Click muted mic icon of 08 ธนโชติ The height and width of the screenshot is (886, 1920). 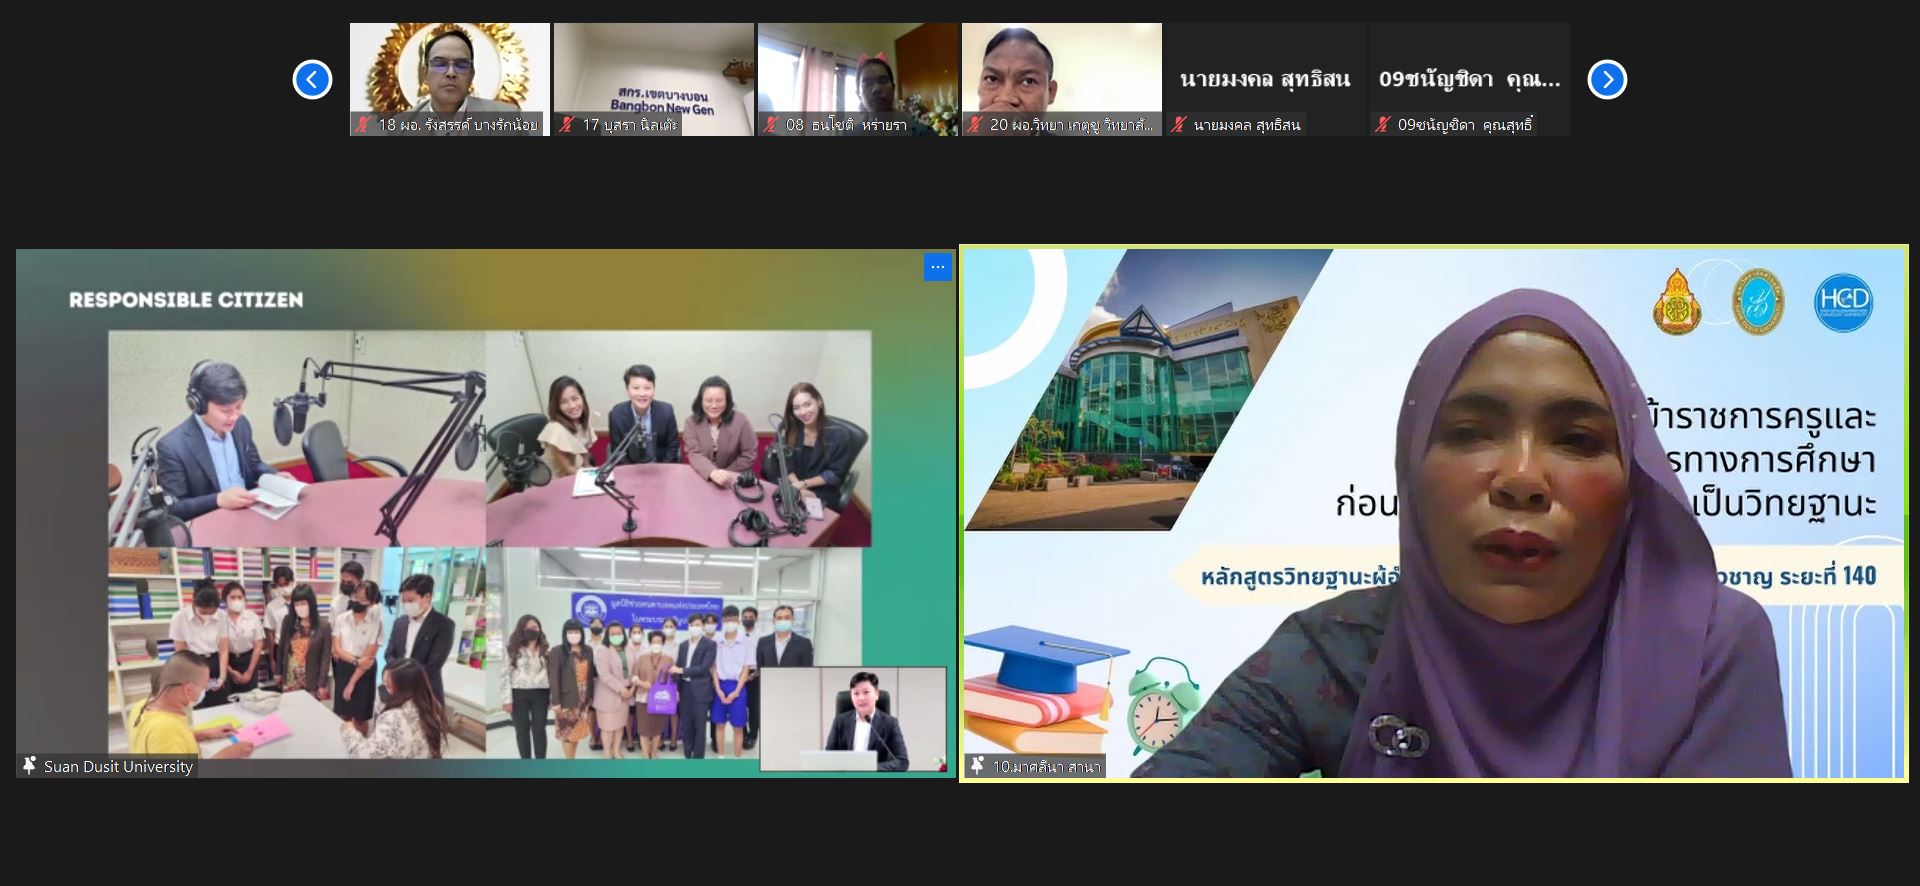click(771, 125)
